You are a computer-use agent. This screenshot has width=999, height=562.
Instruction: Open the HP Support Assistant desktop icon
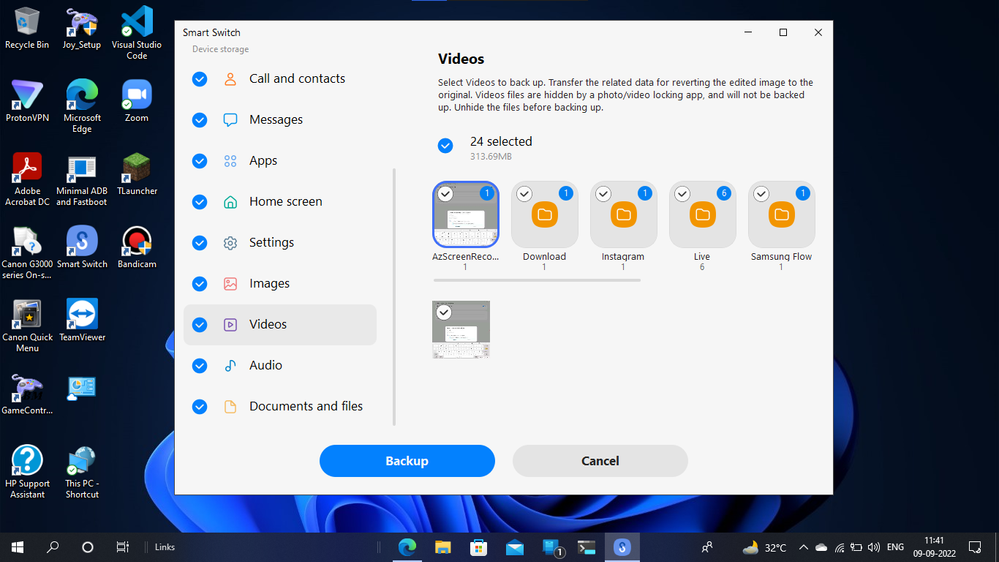tap(27, 472)
